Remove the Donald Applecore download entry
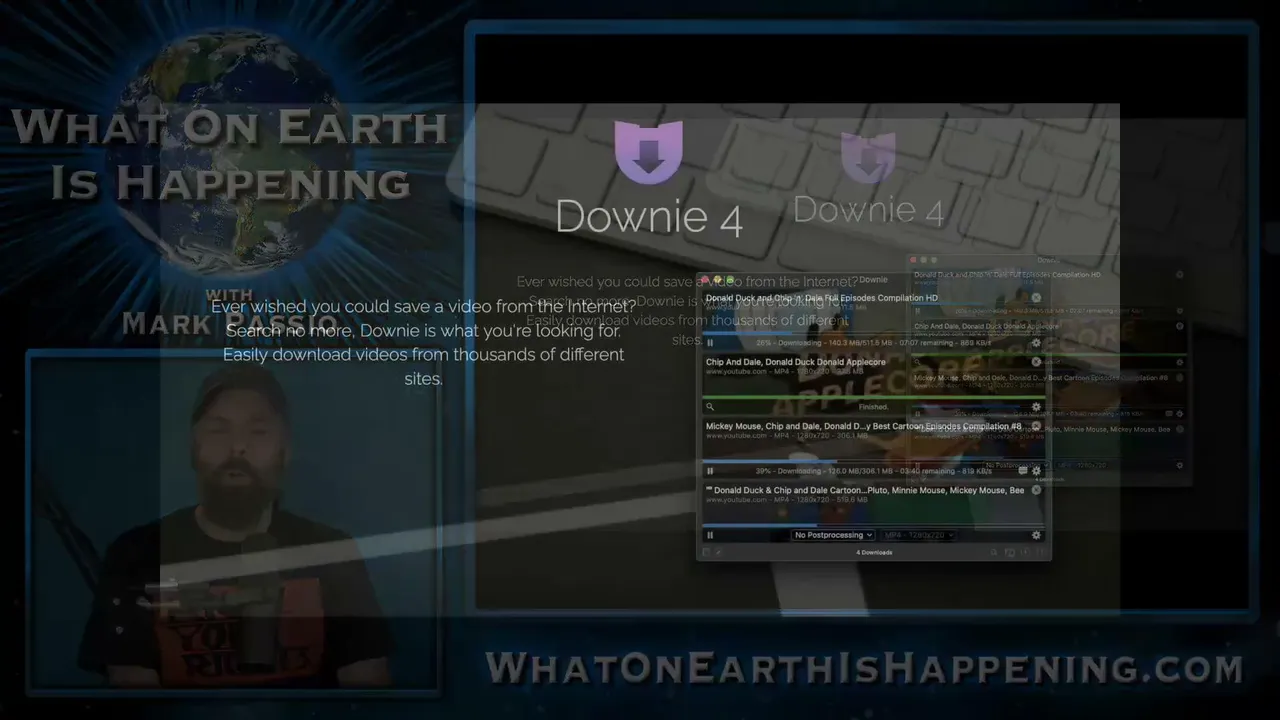Image resolution: width=1280 pixels, height=720 pixels. click(1036, 362)
